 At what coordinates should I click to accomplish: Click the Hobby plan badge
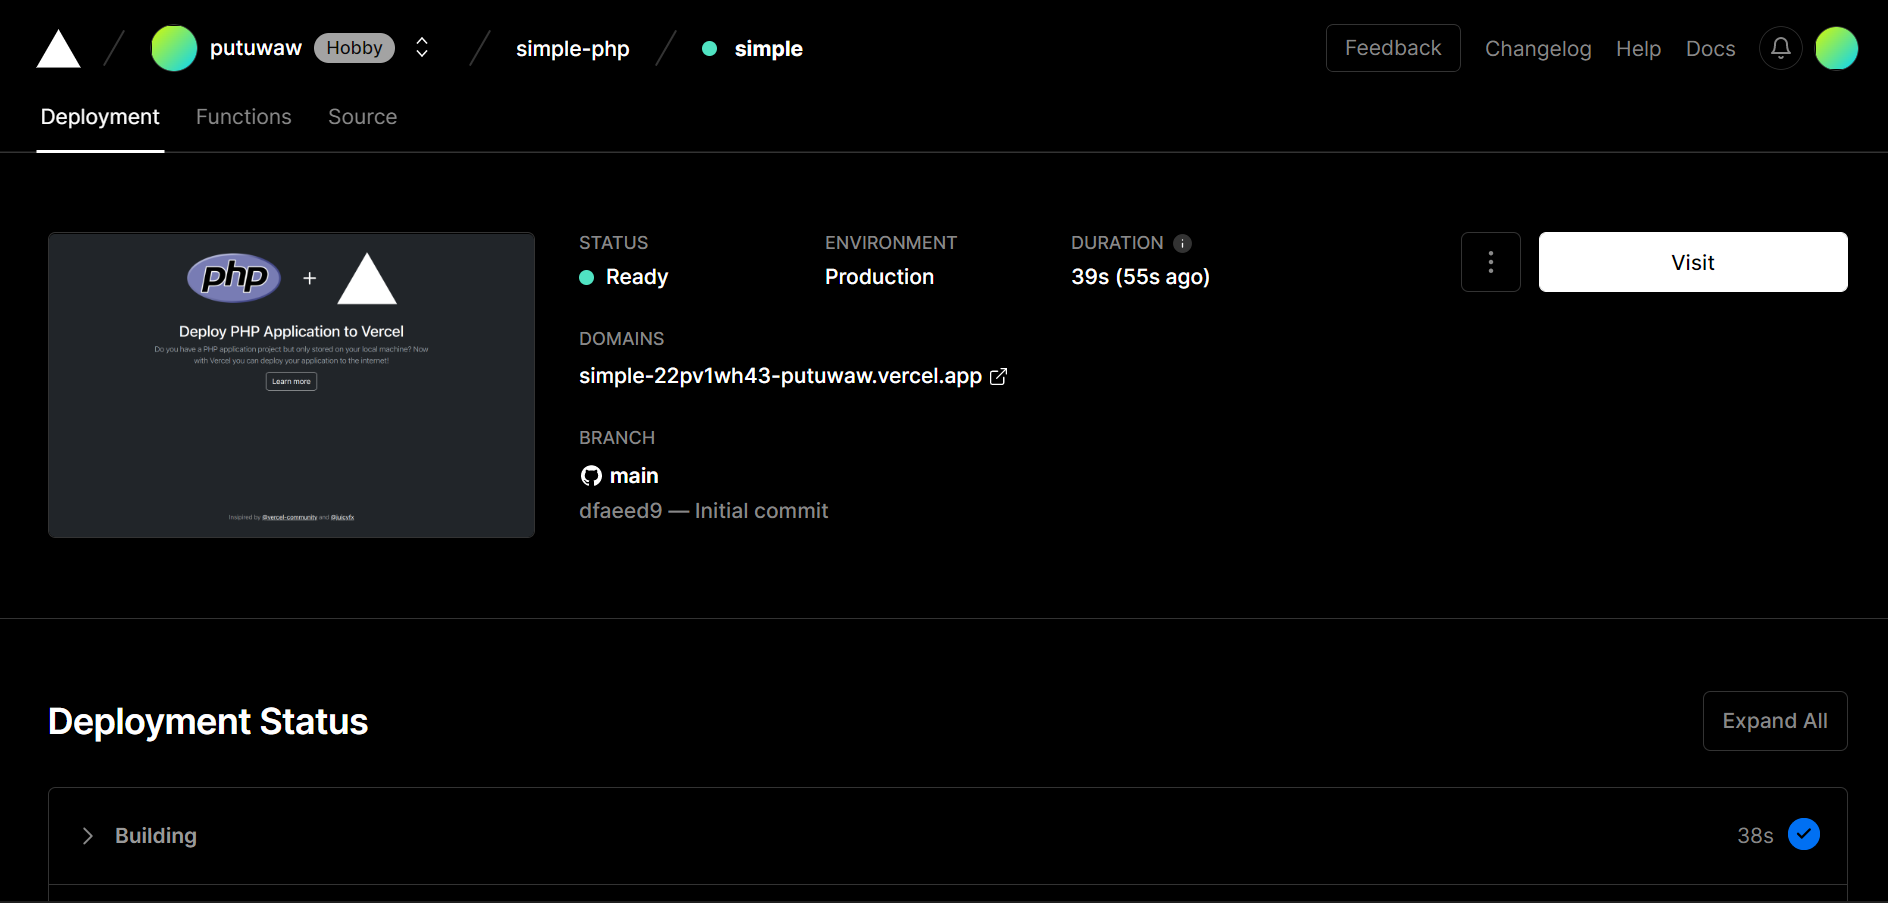pos(354,48)
